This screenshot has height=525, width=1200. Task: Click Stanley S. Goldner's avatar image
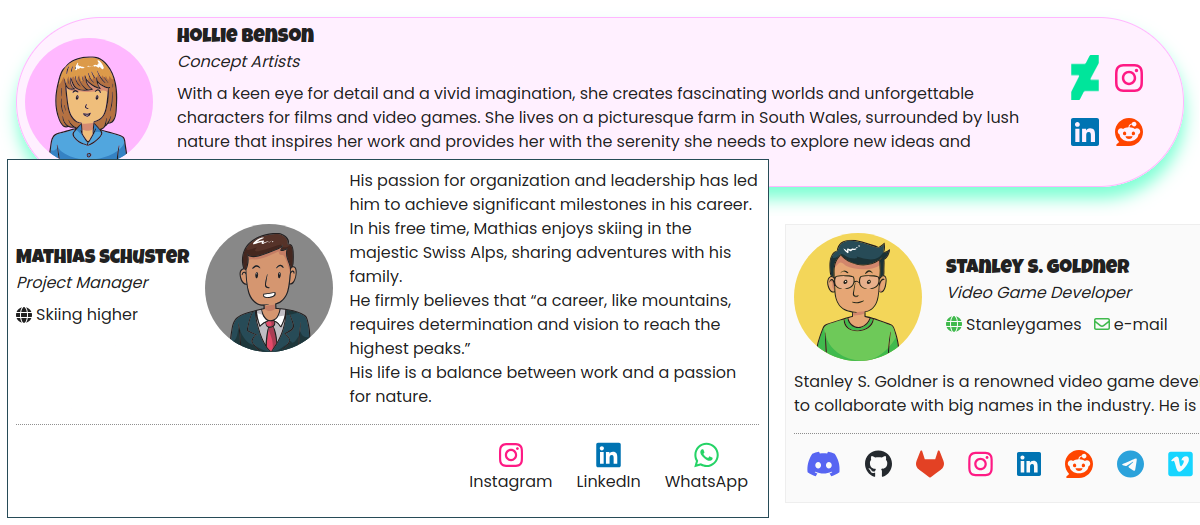[x=858, y=297]
